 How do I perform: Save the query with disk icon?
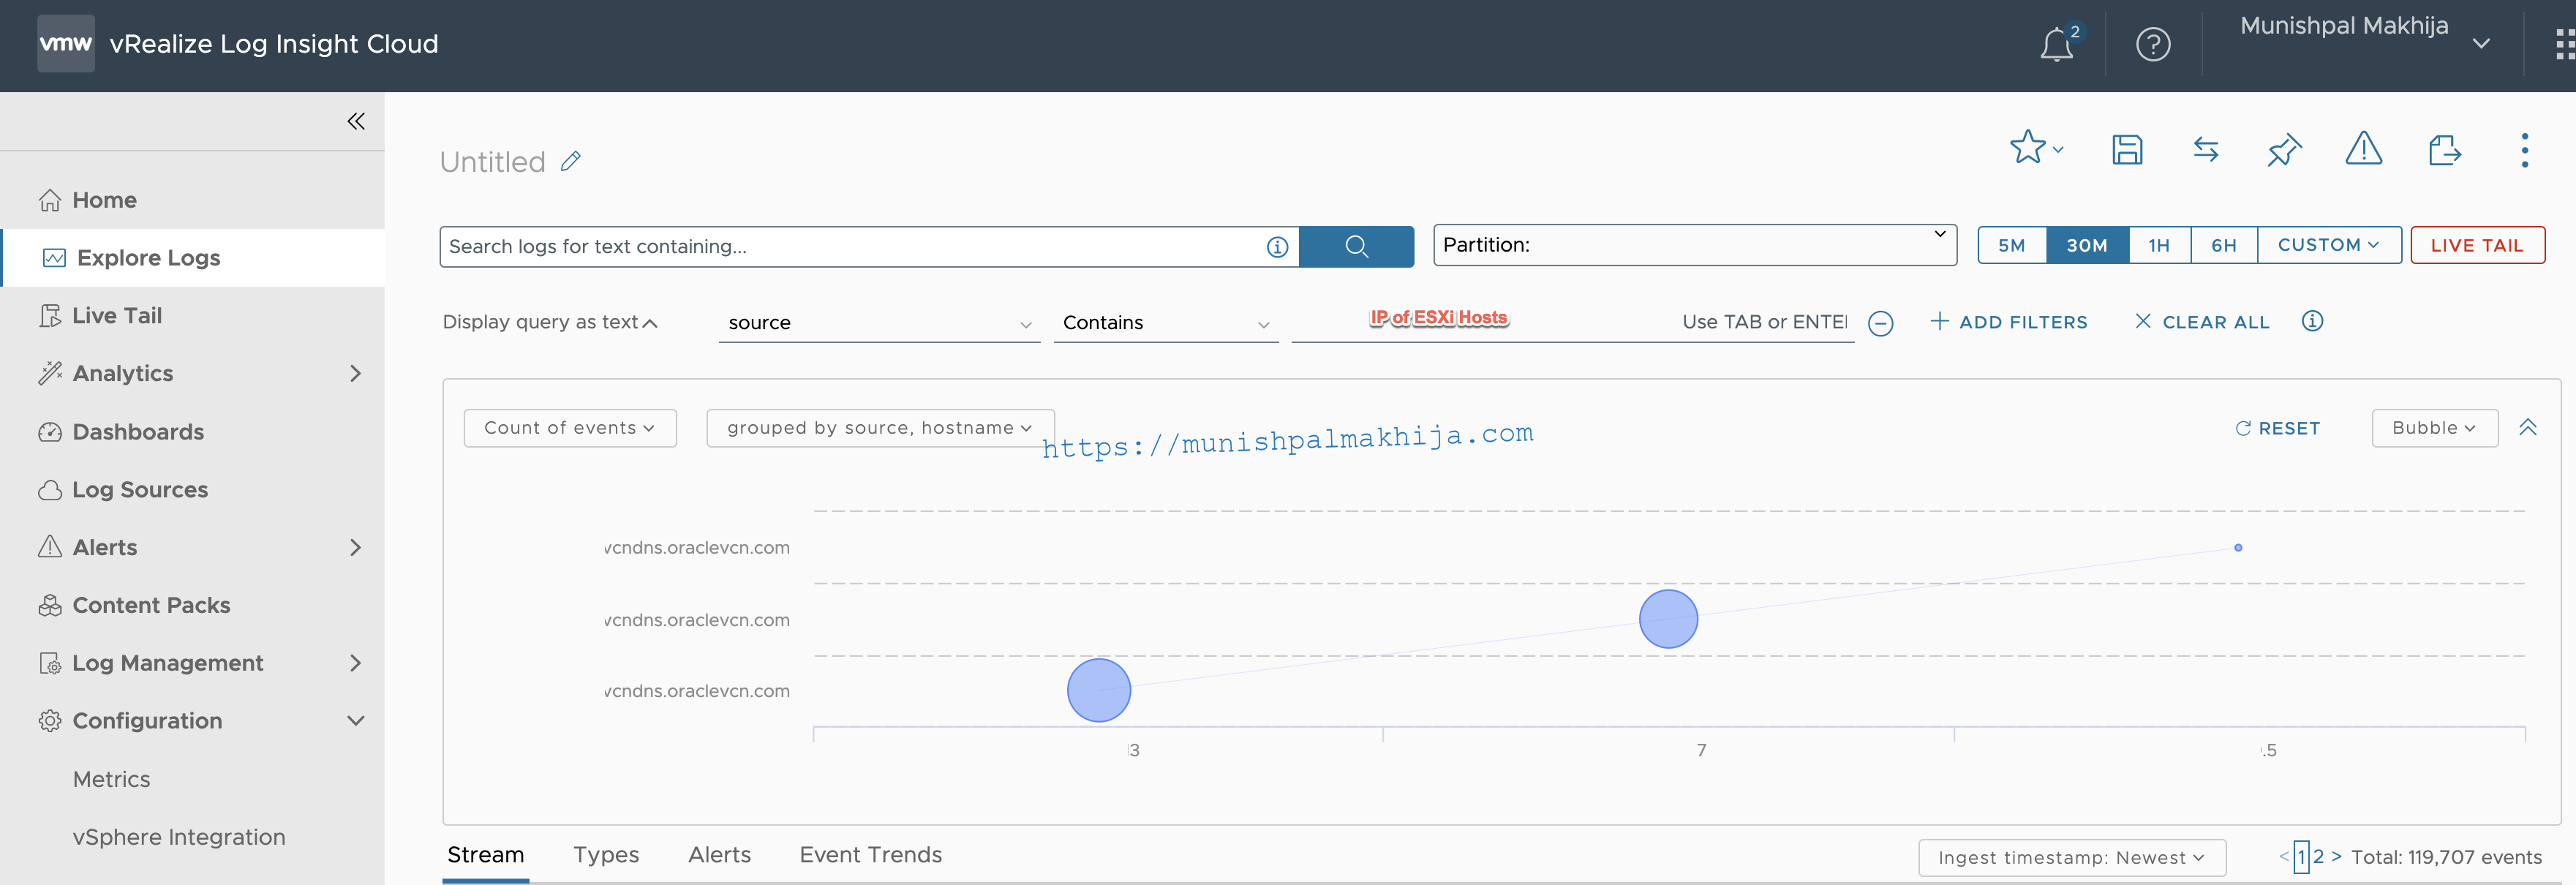2127,150
